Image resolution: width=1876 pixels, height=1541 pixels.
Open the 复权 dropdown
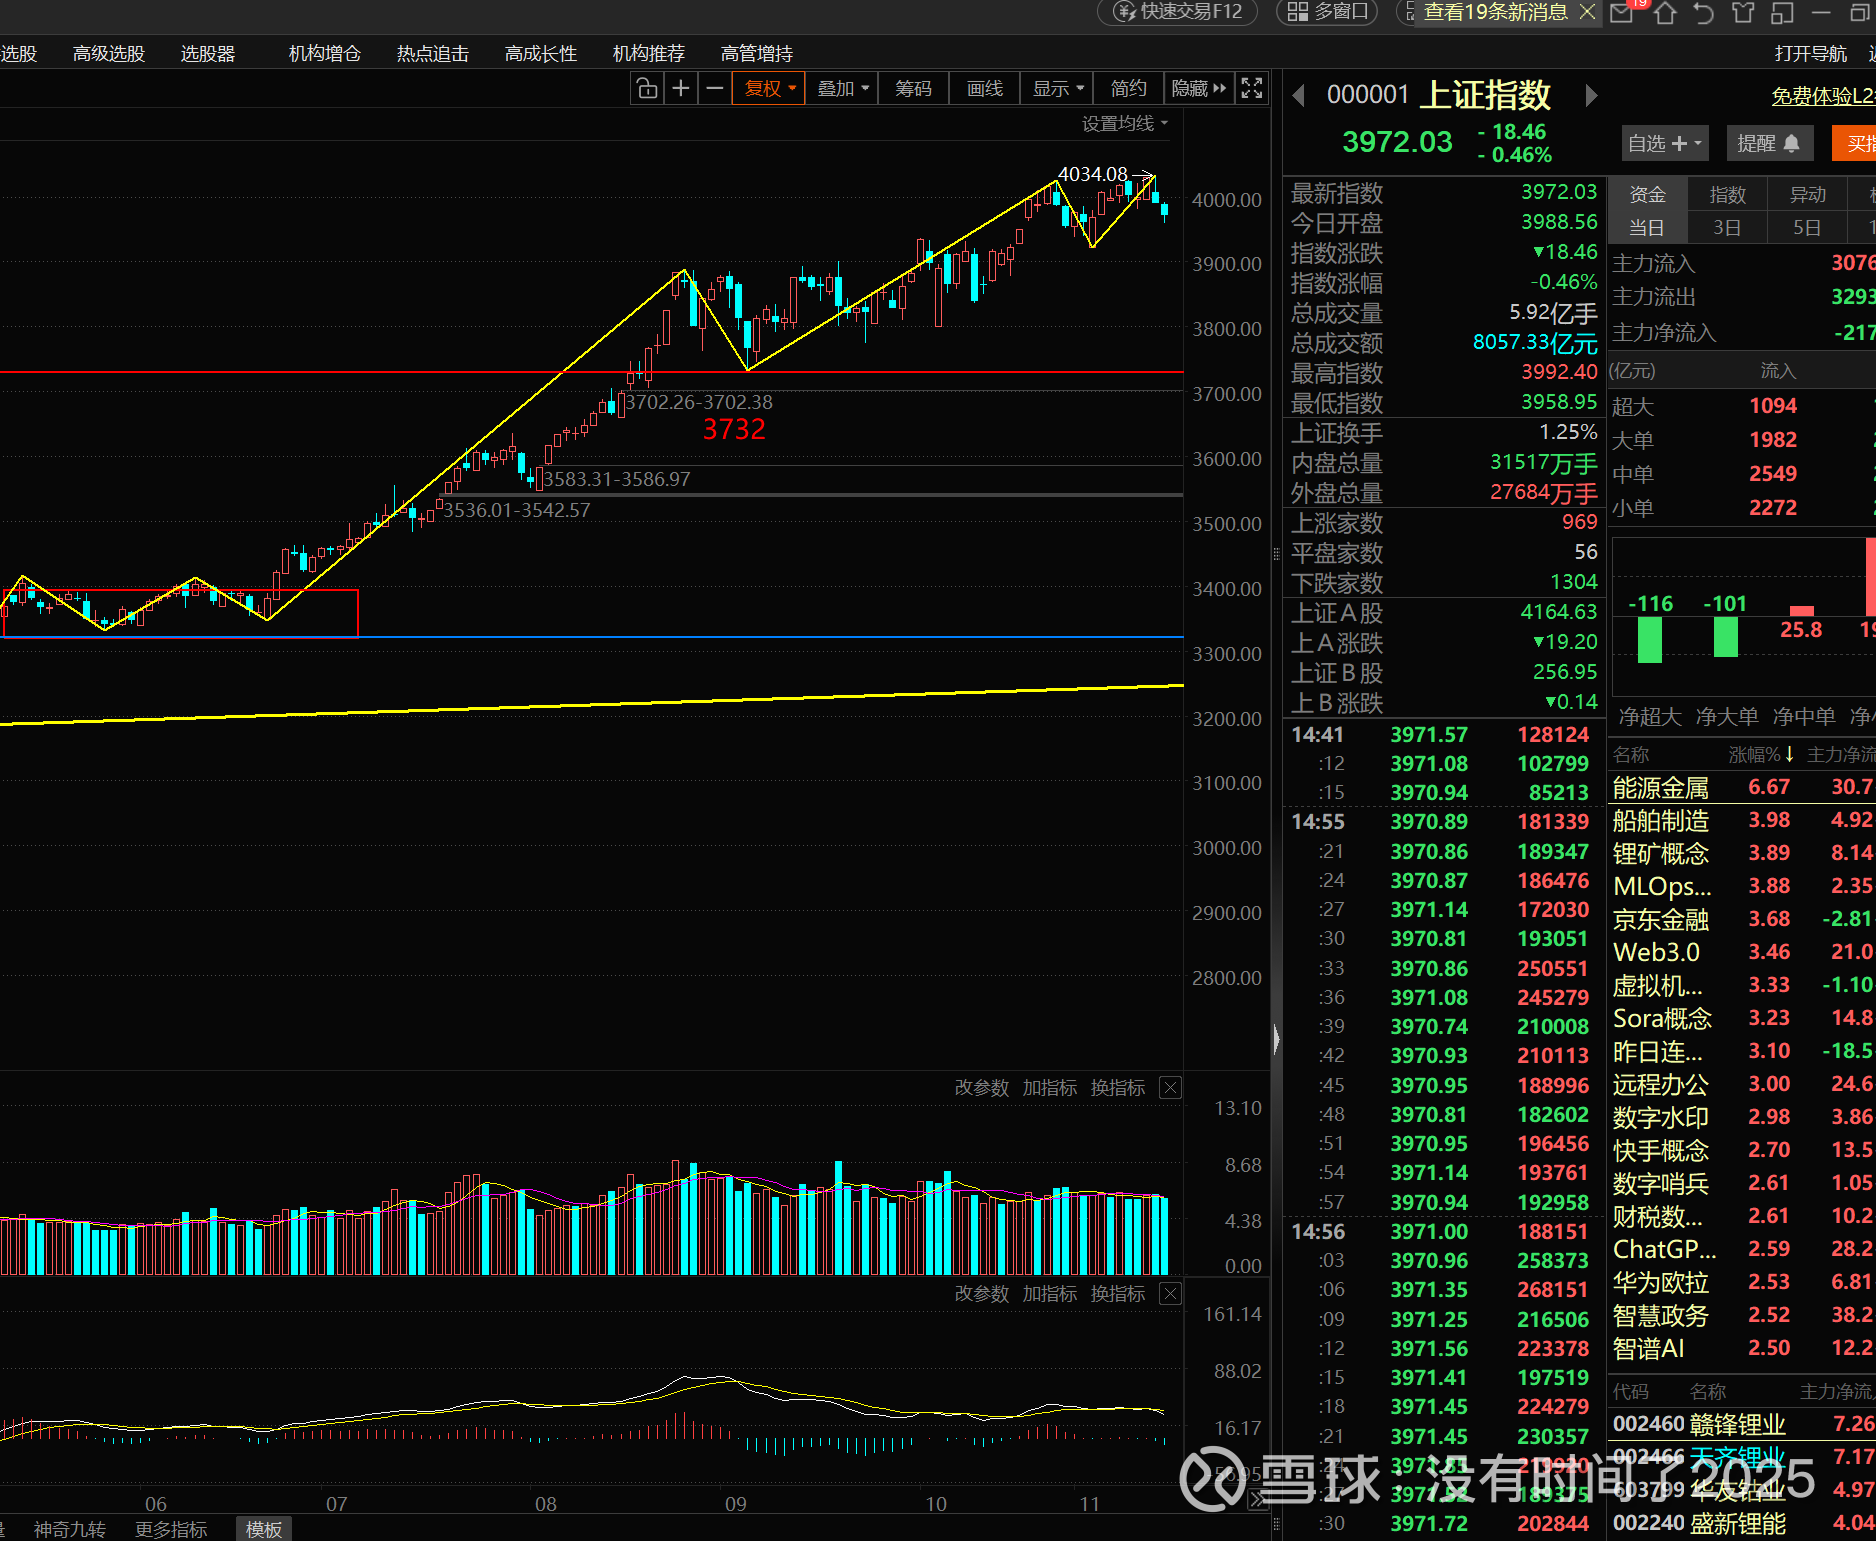point(769,88)
